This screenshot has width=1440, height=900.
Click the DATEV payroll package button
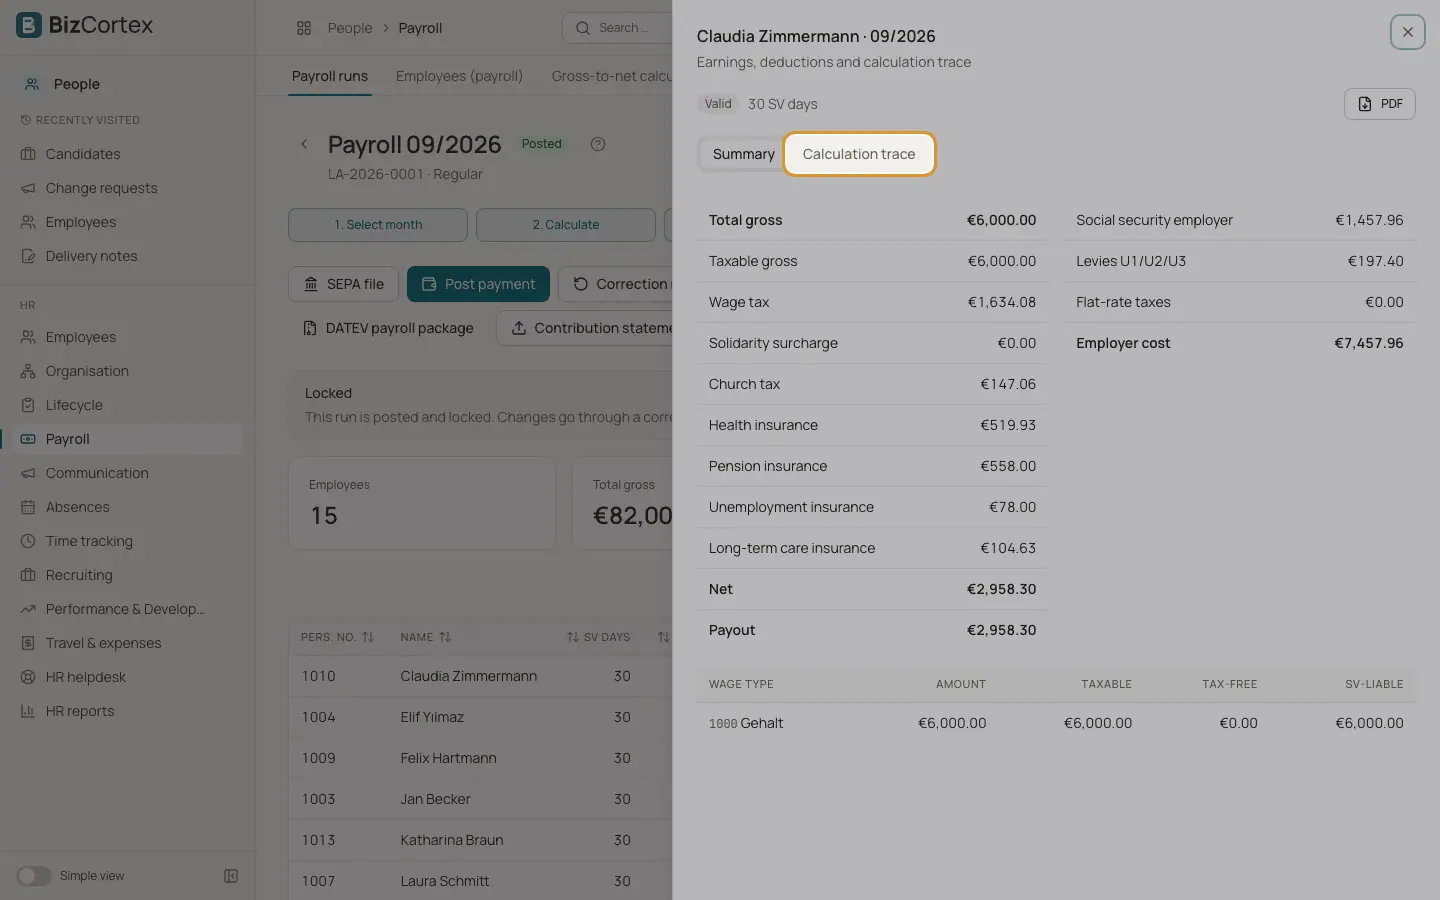[388, 328]
